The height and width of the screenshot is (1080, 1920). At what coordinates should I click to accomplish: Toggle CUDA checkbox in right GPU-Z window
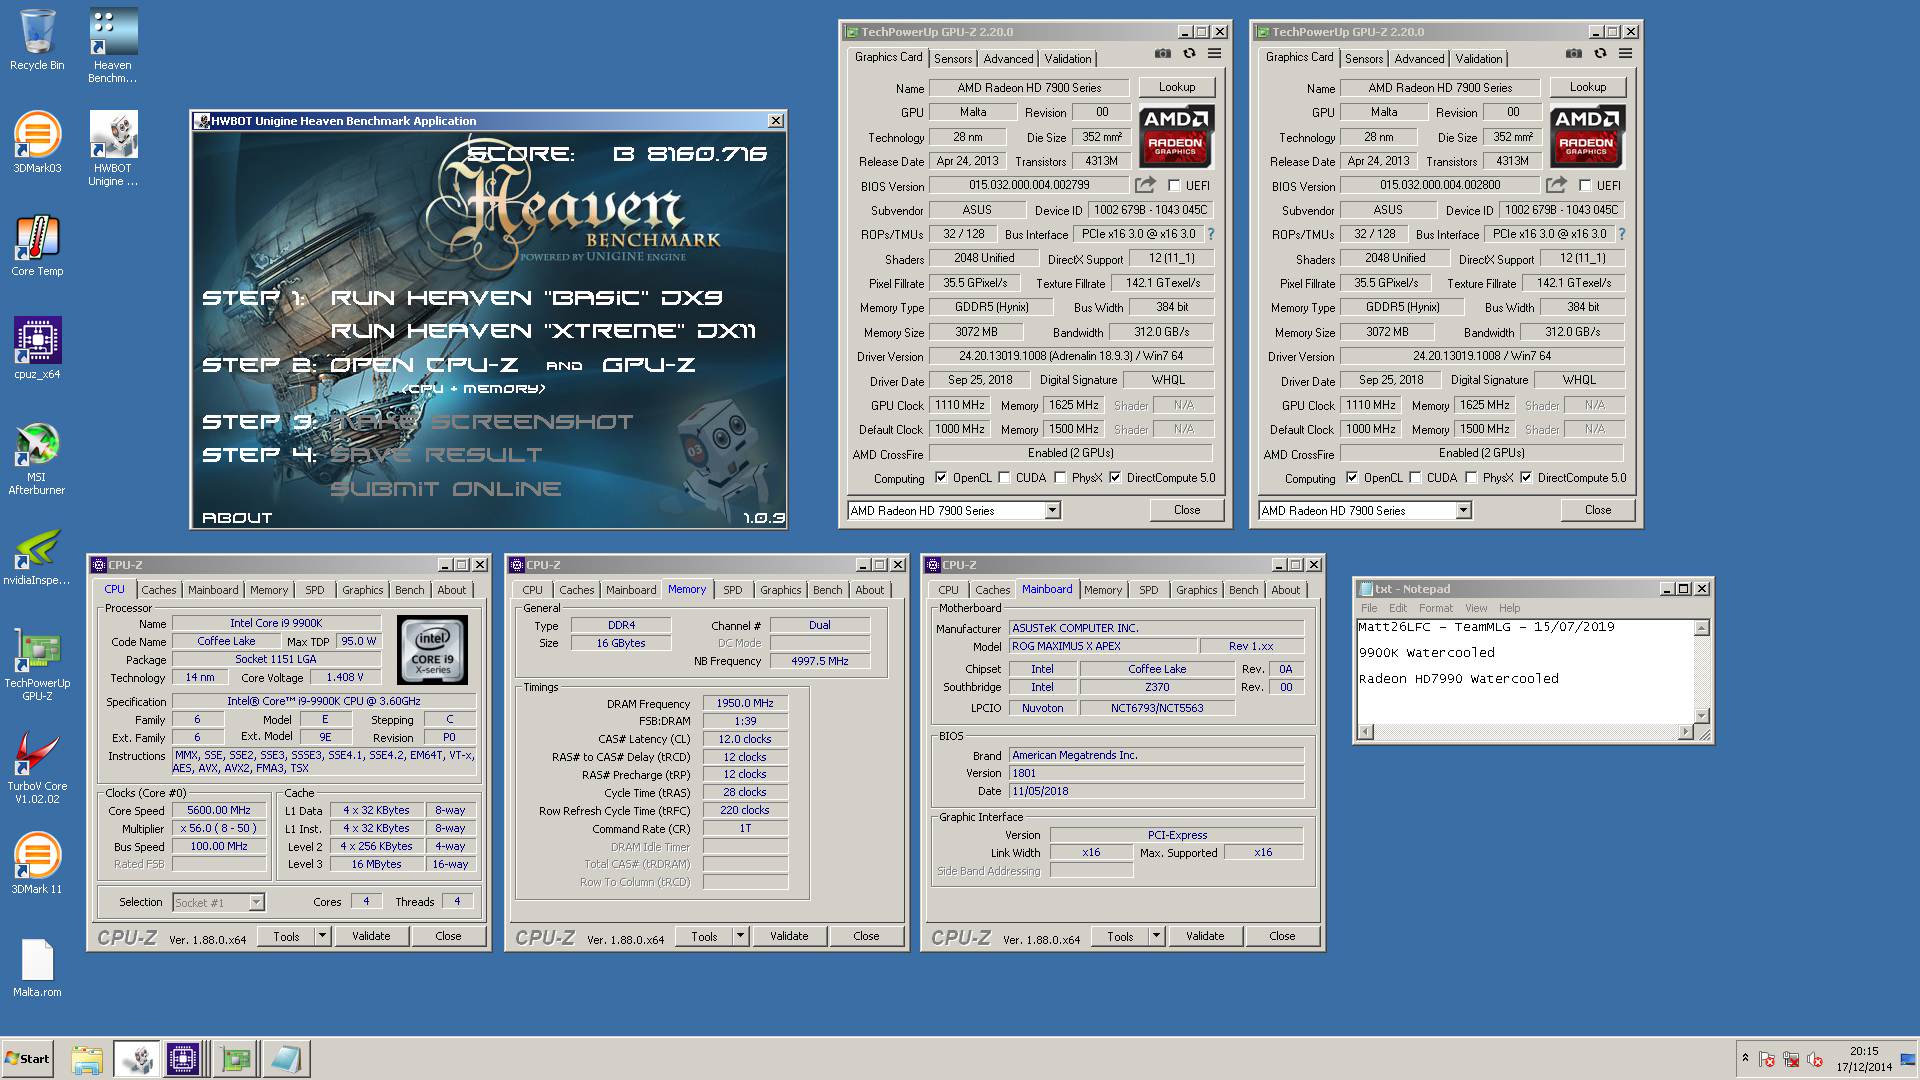pos(1415,478)
